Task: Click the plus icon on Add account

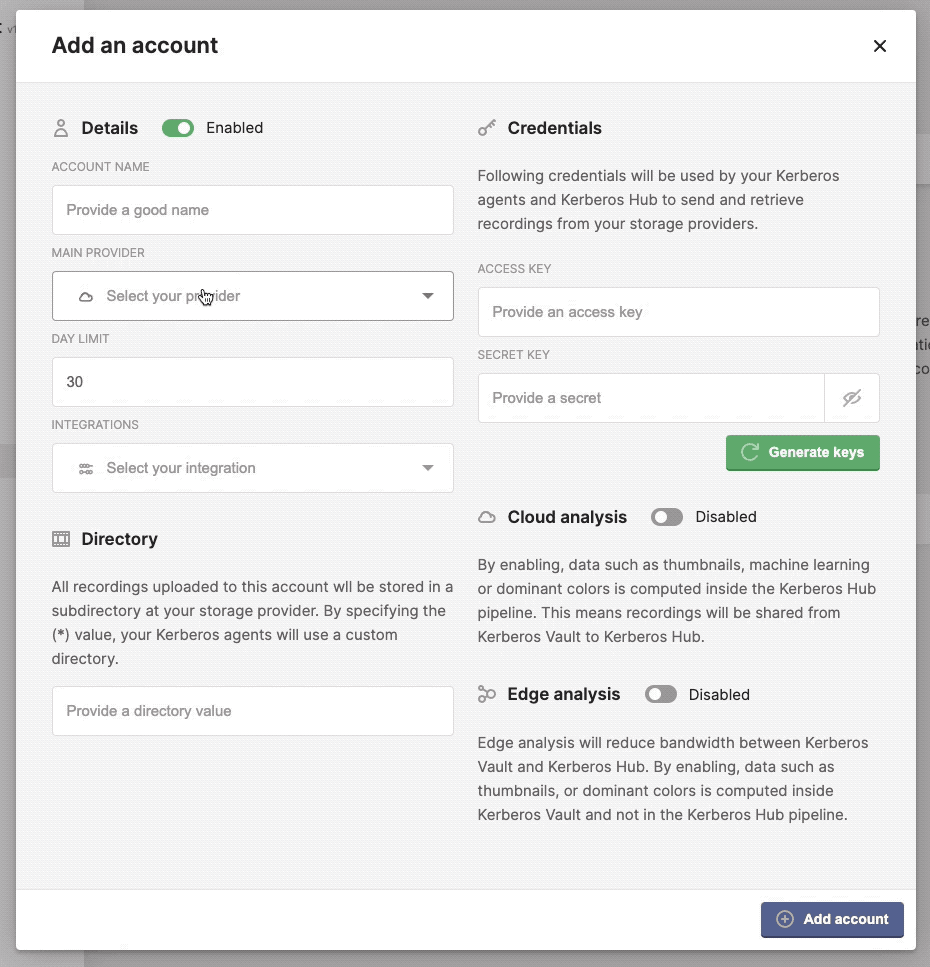Action: [785, 919]
